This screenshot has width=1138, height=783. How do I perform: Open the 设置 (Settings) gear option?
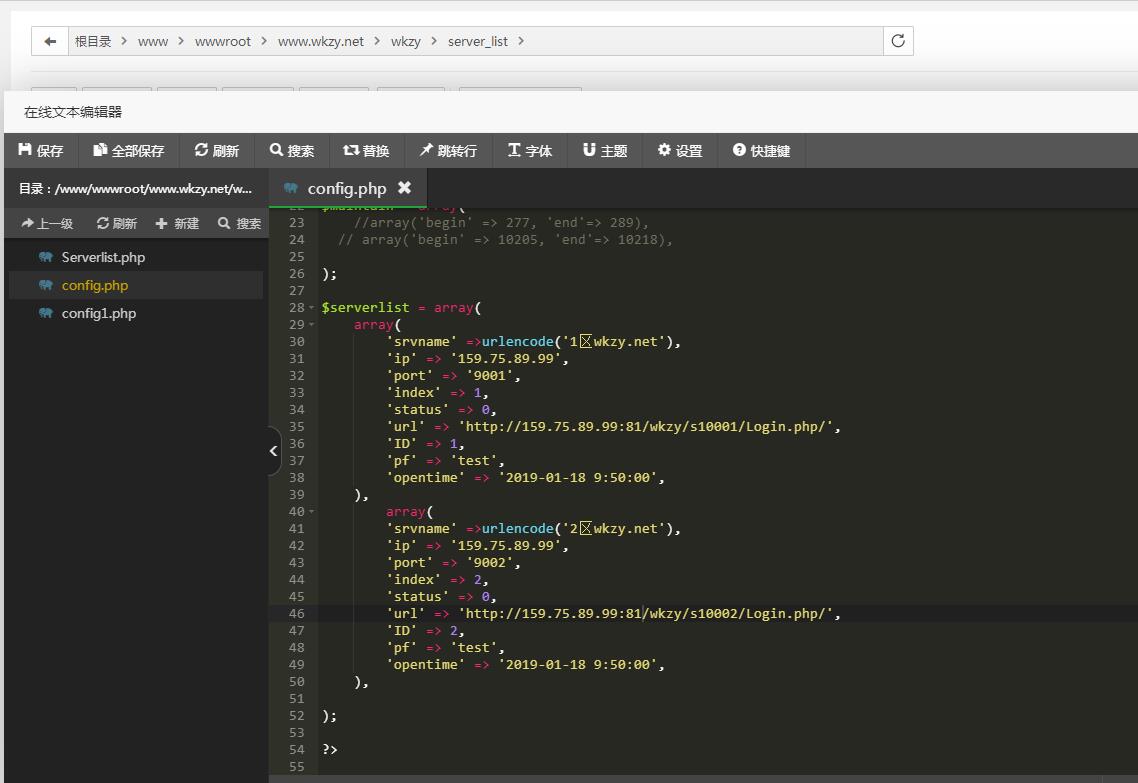coord(680,151)
